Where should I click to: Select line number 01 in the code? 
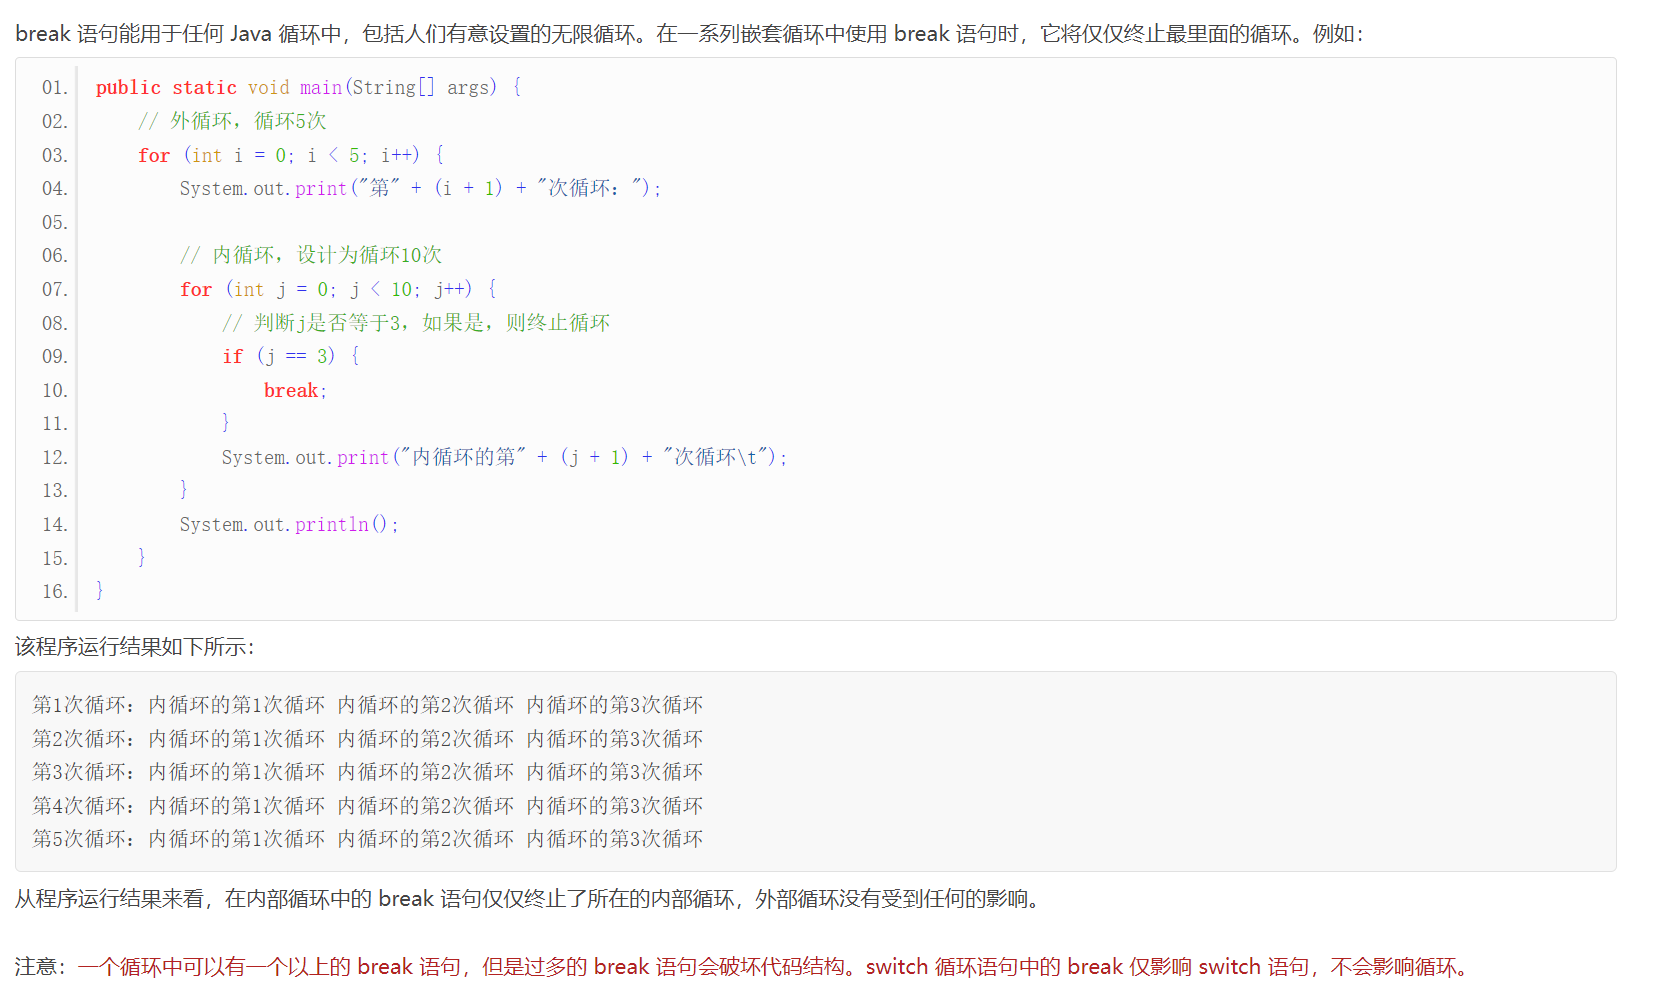point(55,88)
